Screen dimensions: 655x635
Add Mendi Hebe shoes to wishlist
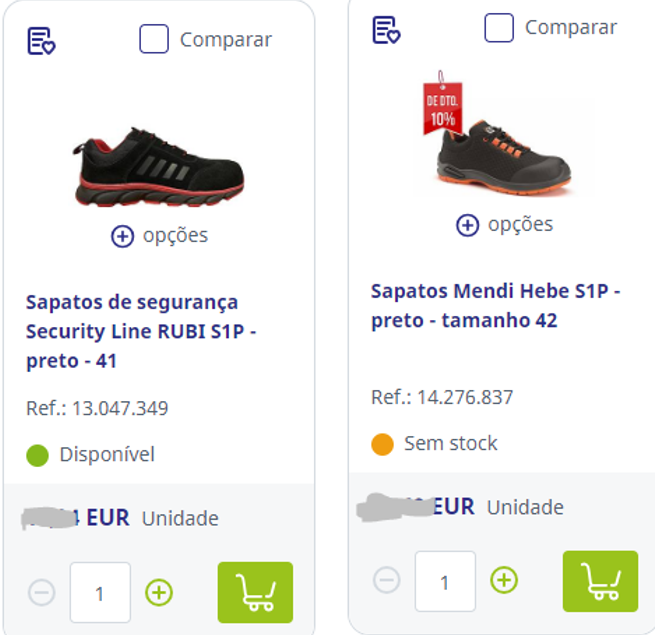coord(386,30)
